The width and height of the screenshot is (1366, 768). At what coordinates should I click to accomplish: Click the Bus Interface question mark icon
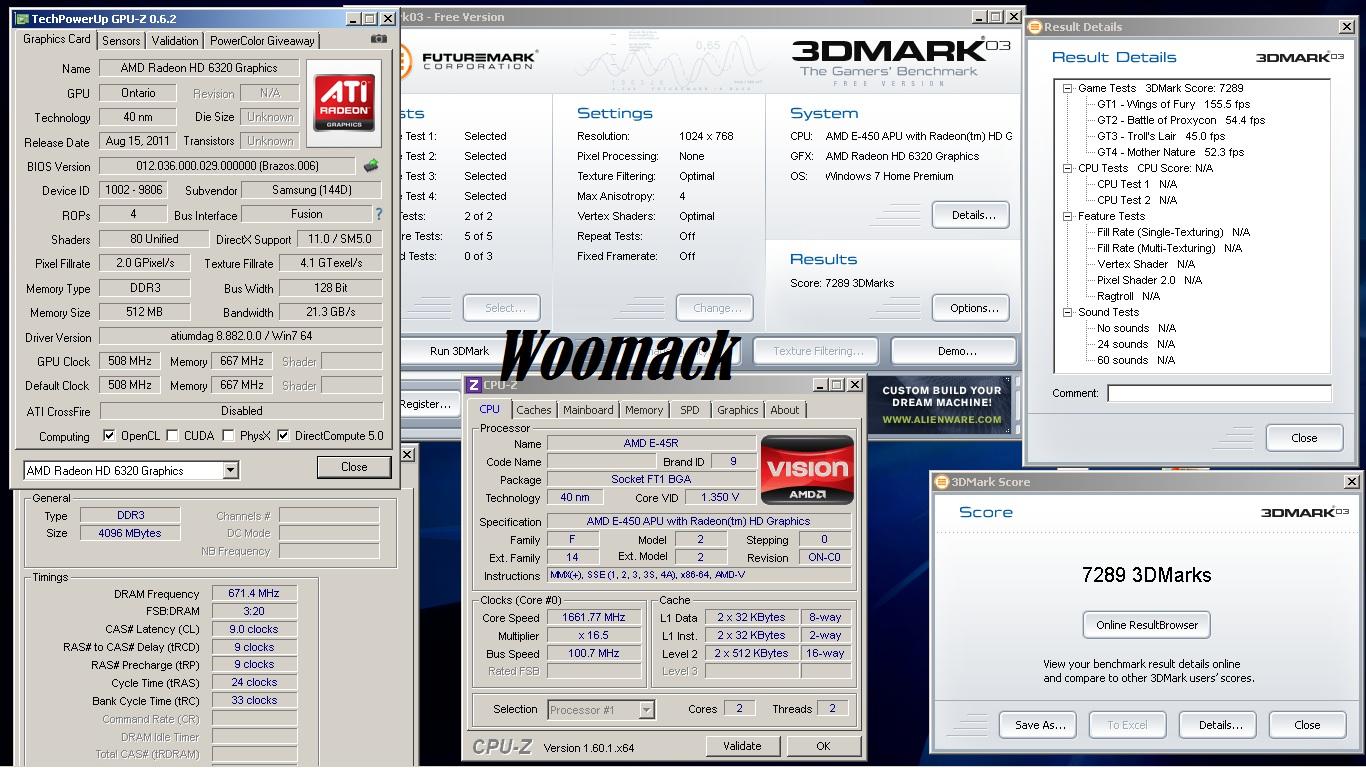click(379, 214)
